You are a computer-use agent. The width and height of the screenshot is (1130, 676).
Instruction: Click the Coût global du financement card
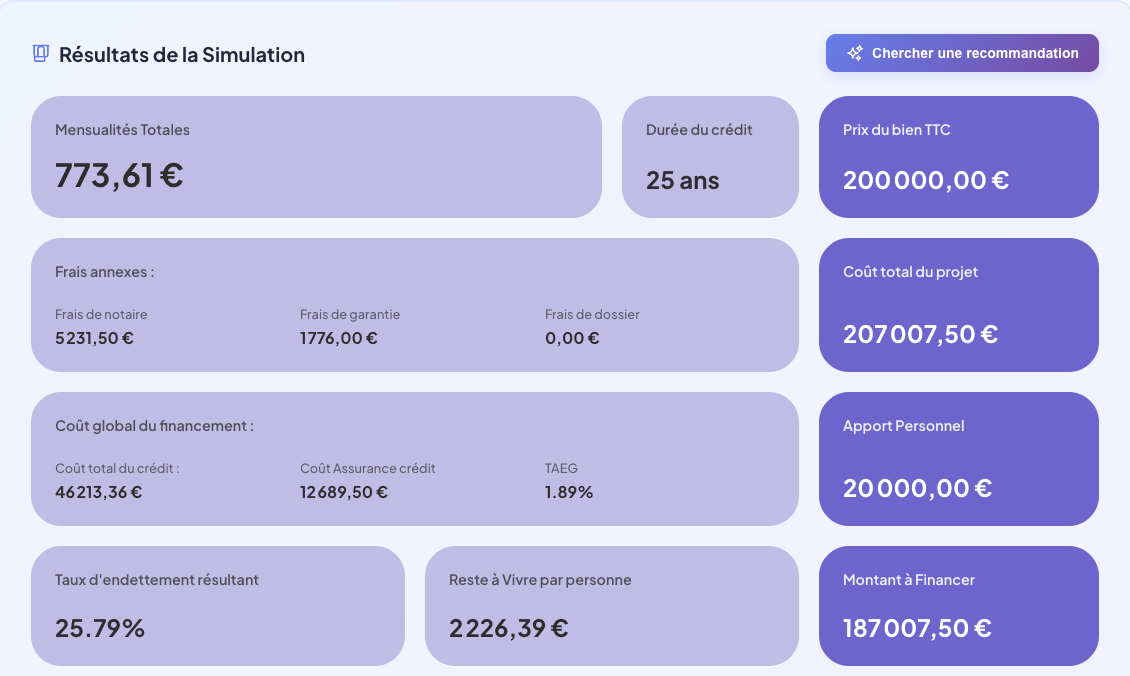(x=415, y=459)
